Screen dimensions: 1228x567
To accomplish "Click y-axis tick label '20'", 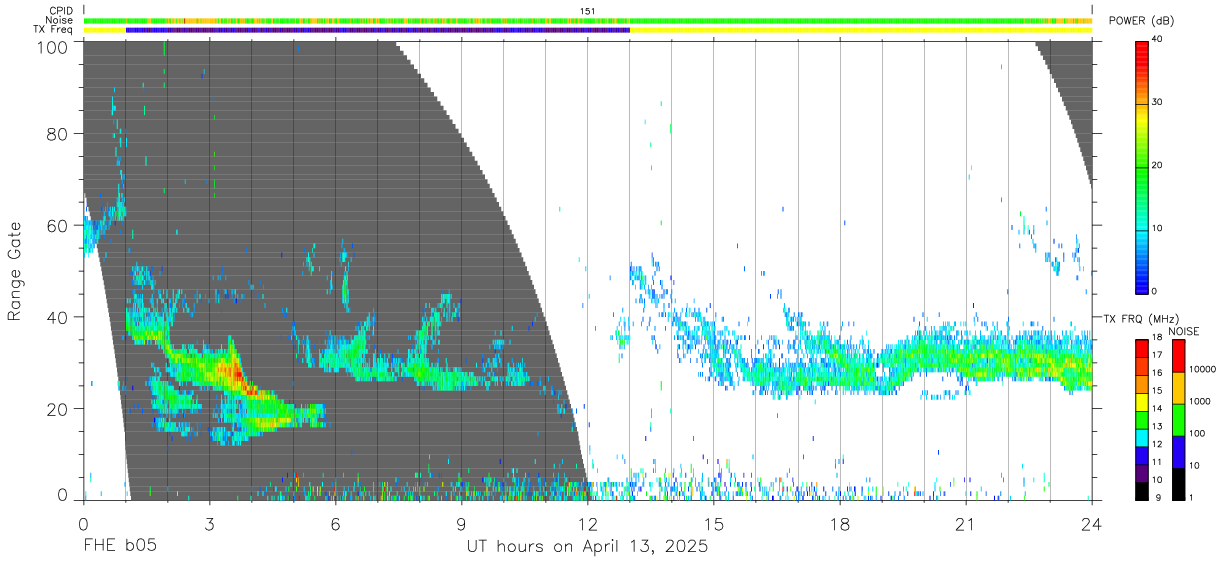I will [x=56, y=409].
